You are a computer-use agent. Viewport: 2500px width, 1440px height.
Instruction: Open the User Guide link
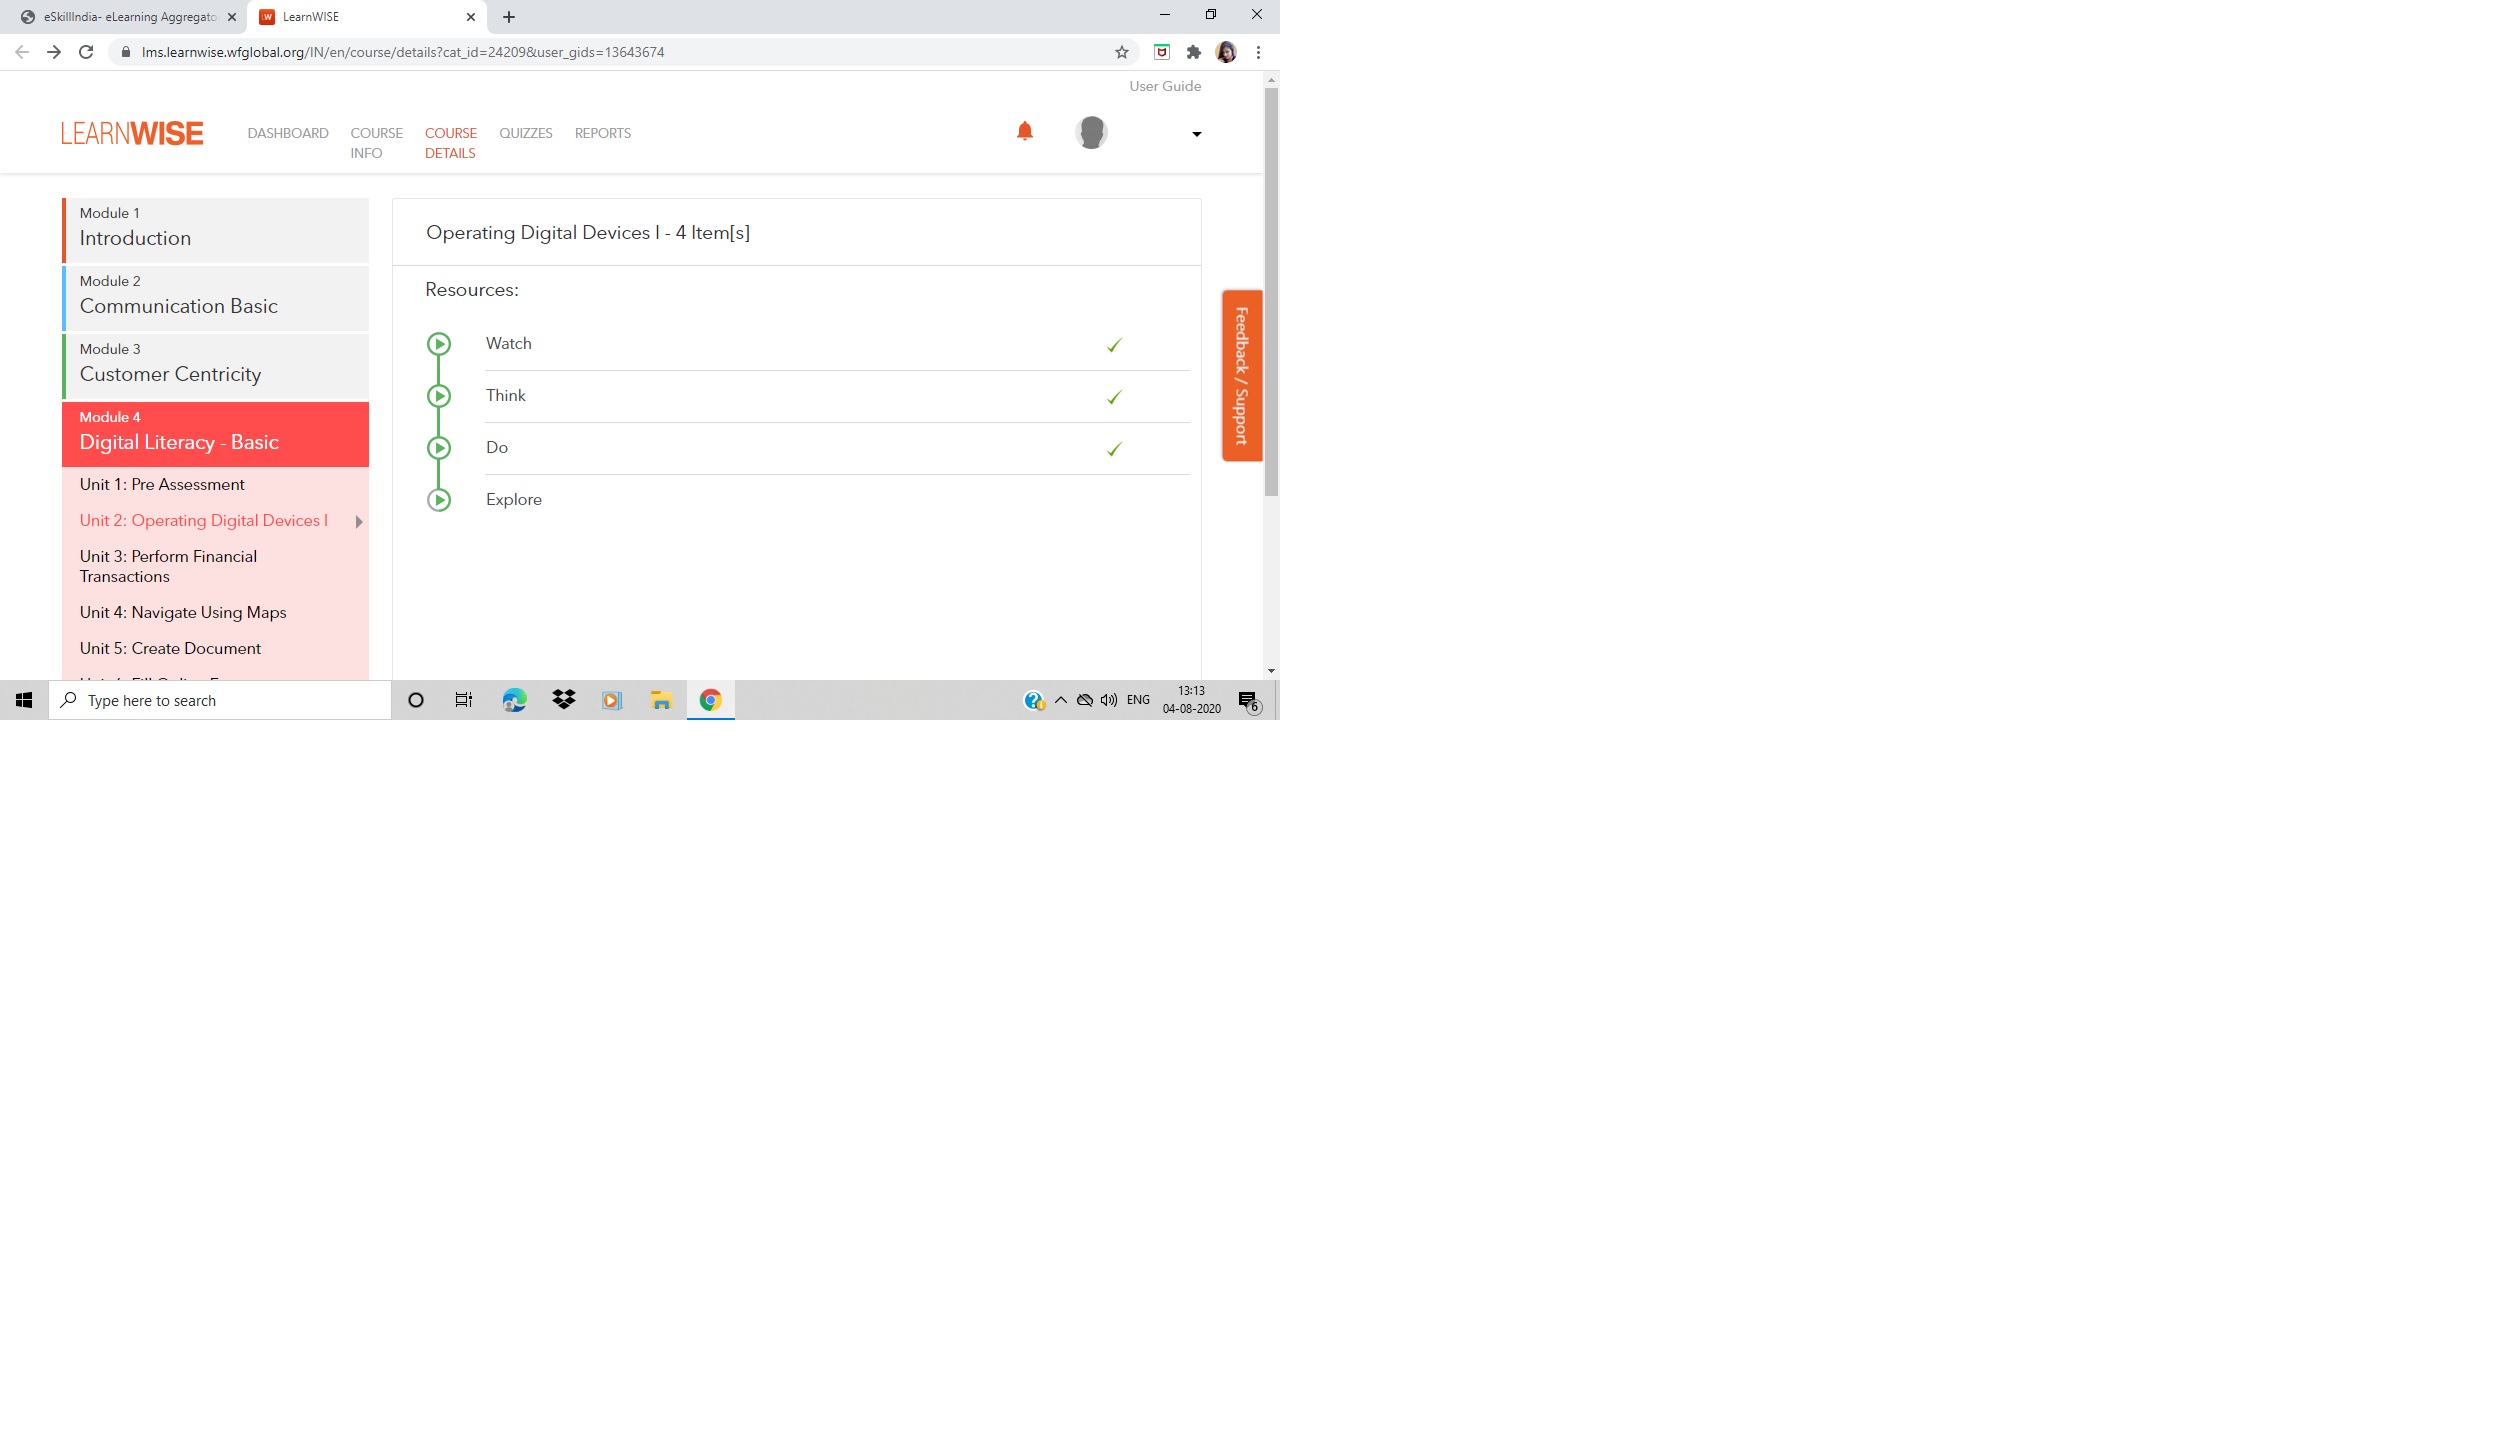(1165, 86)
